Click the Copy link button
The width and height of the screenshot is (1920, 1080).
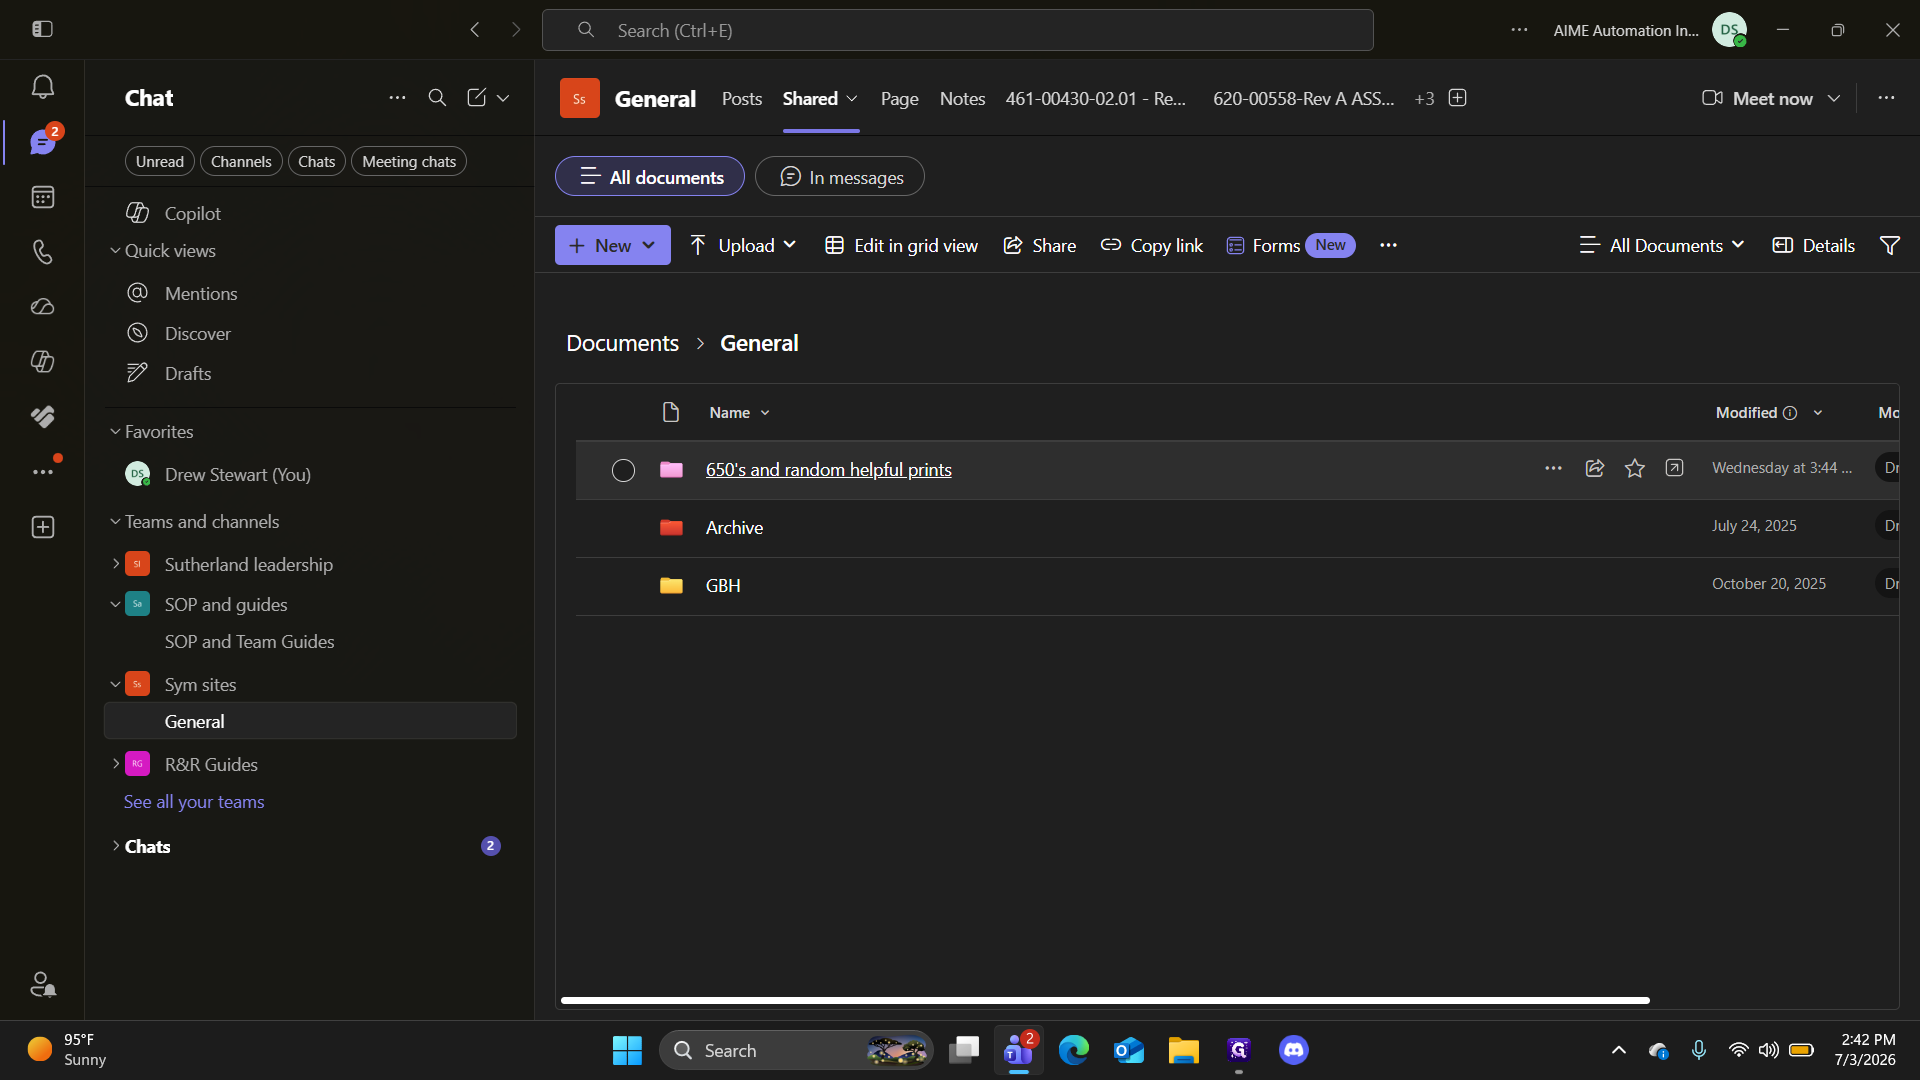point(1152,245)
